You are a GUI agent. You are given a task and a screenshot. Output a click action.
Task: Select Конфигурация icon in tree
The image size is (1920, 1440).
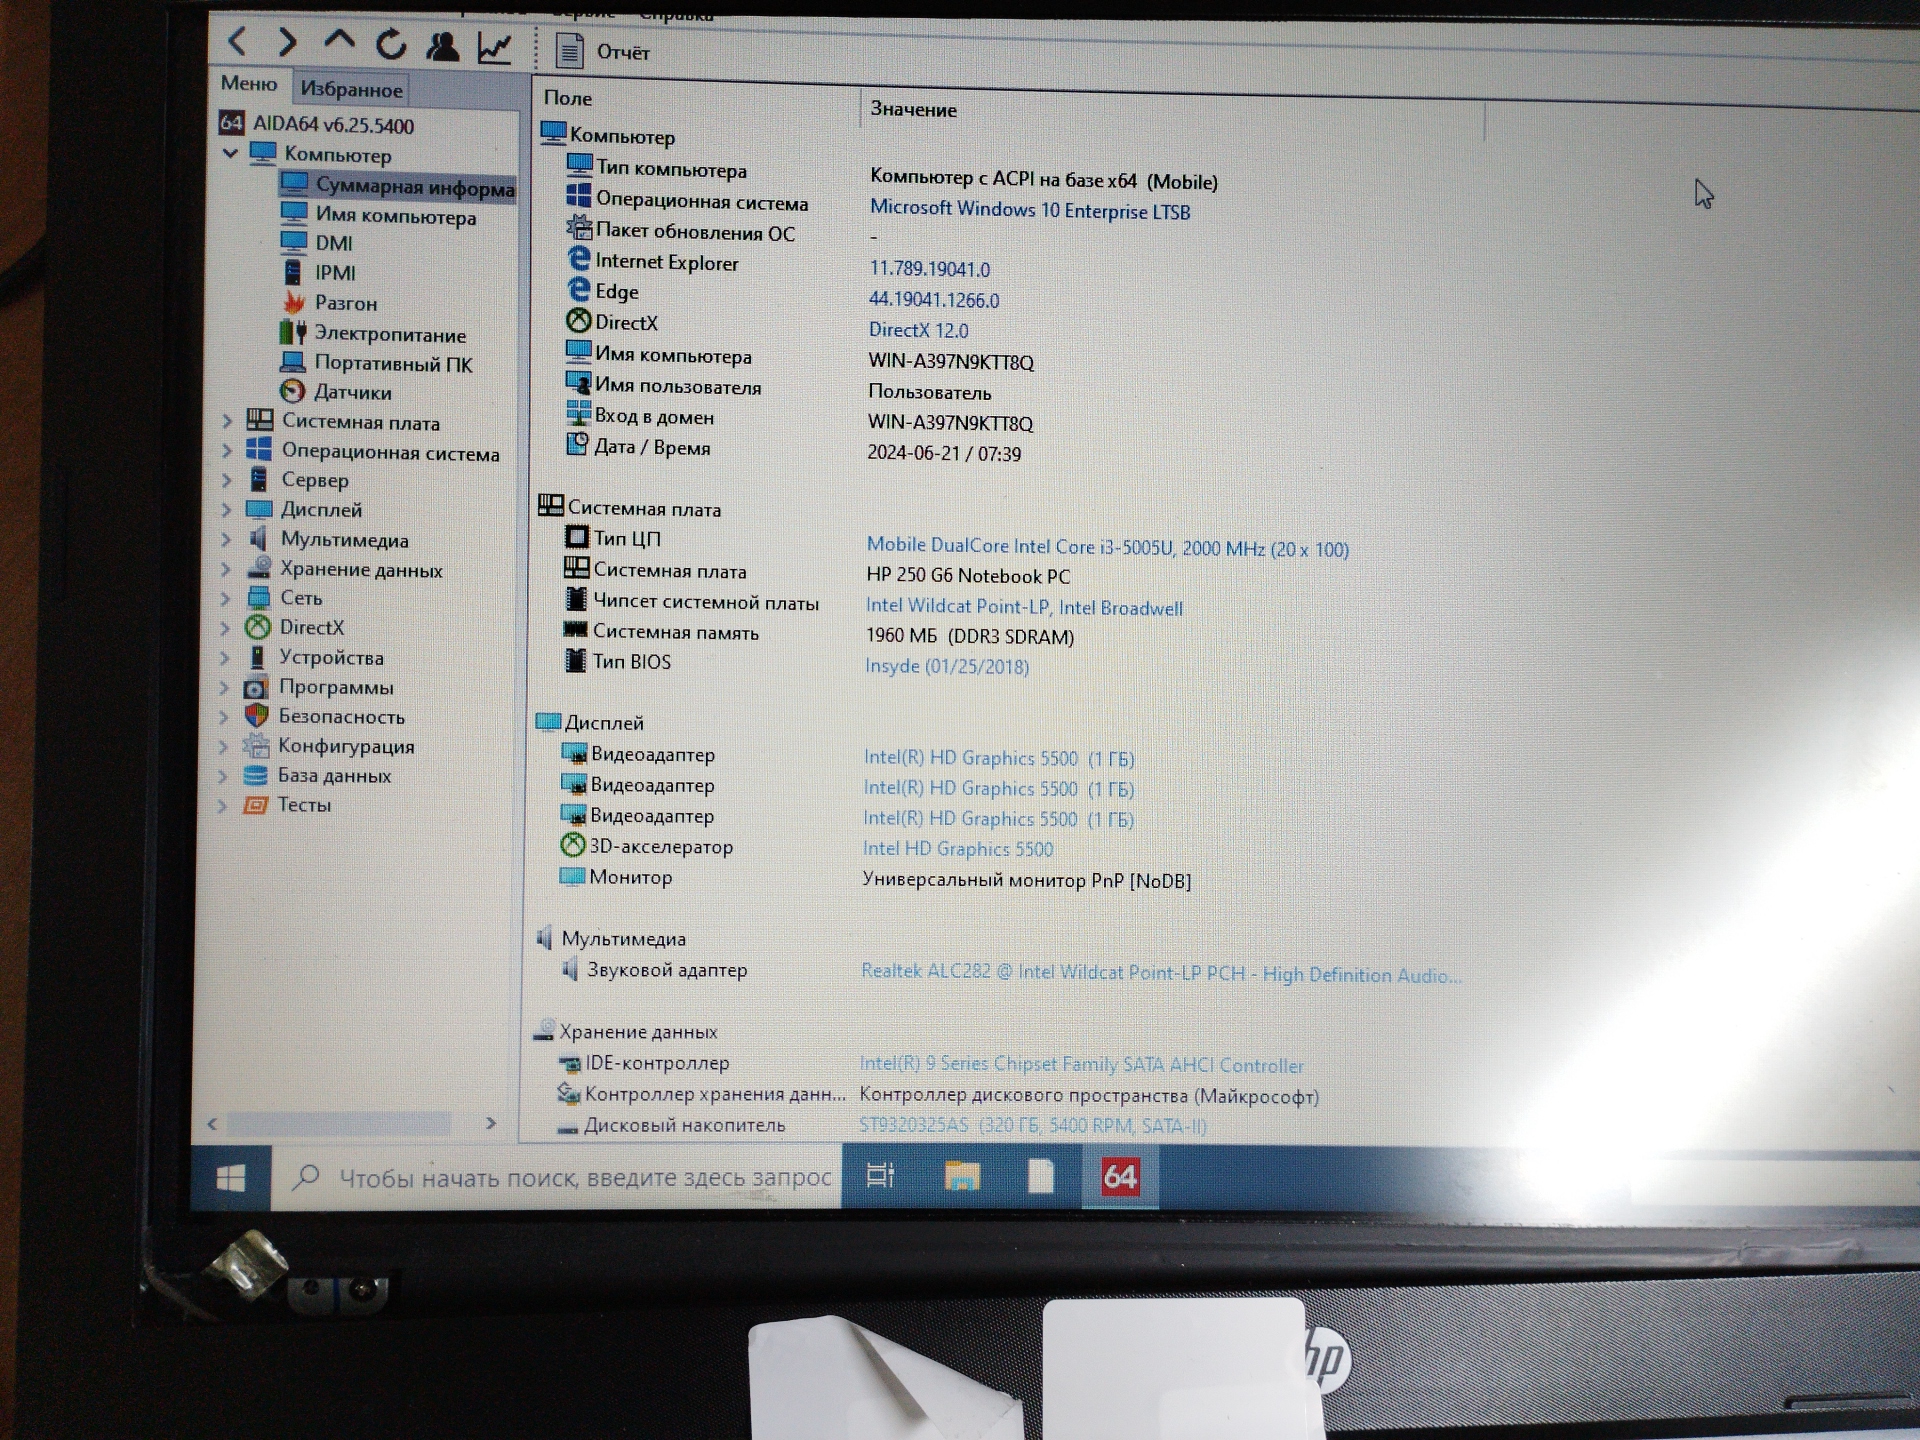pyautogui.click(x=256, y=745)
